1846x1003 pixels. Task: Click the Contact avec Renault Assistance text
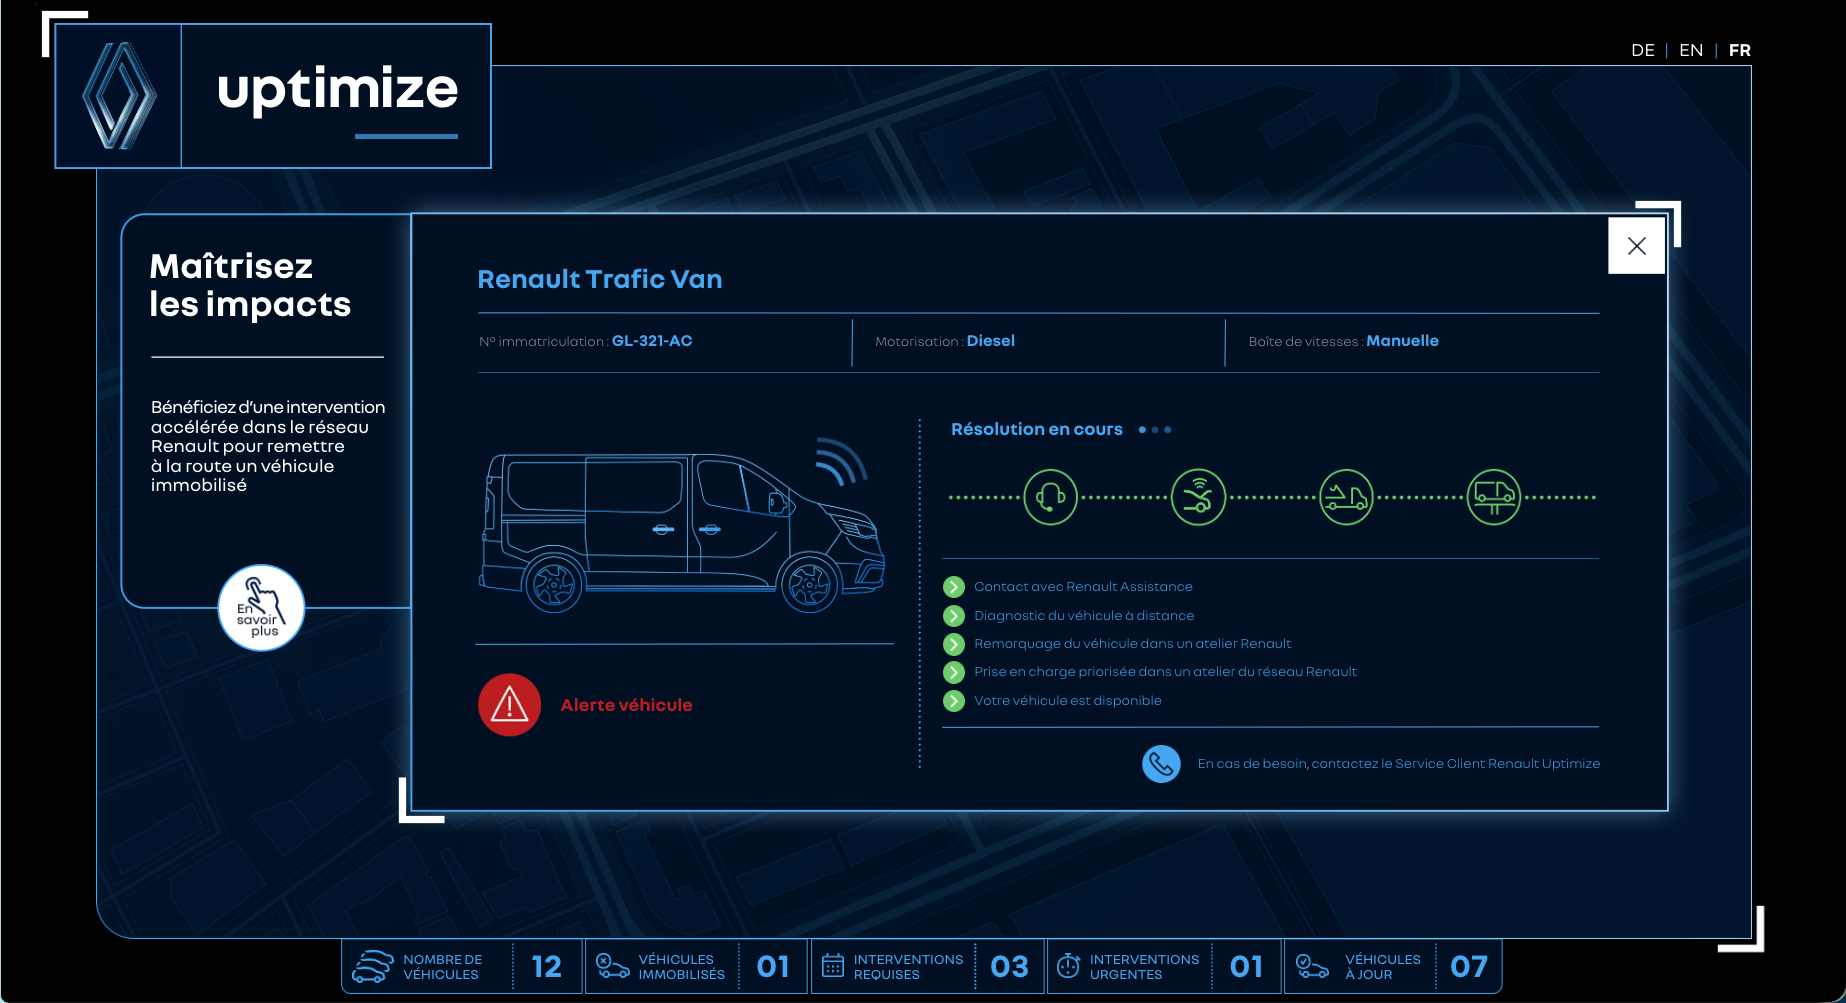(1083, 587)
